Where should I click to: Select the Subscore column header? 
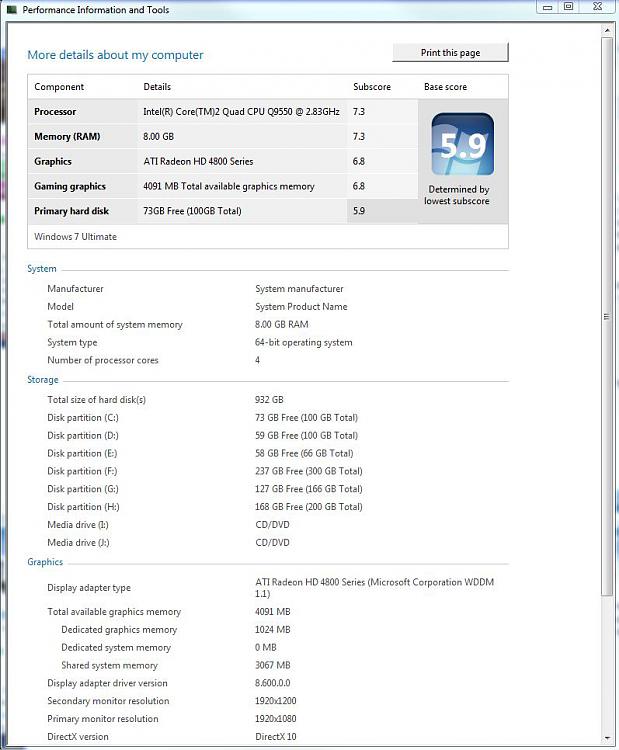pos(372,87)
